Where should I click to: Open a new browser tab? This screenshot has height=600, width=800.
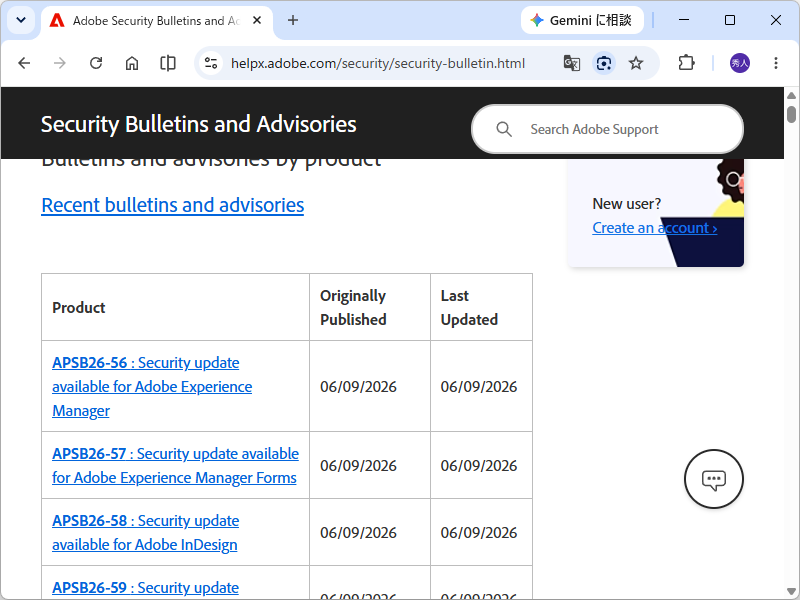click(x=293, y=20)
